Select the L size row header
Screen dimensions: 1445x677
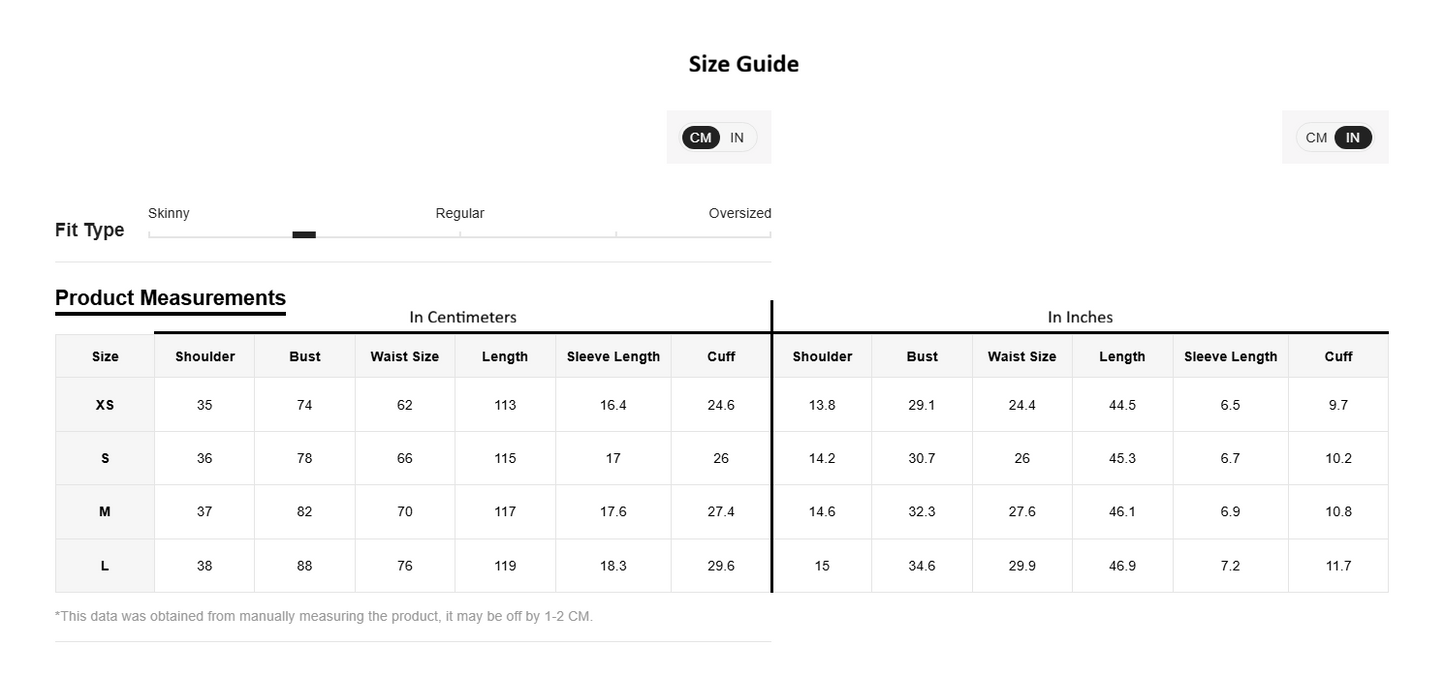click(x=105, y=565)
